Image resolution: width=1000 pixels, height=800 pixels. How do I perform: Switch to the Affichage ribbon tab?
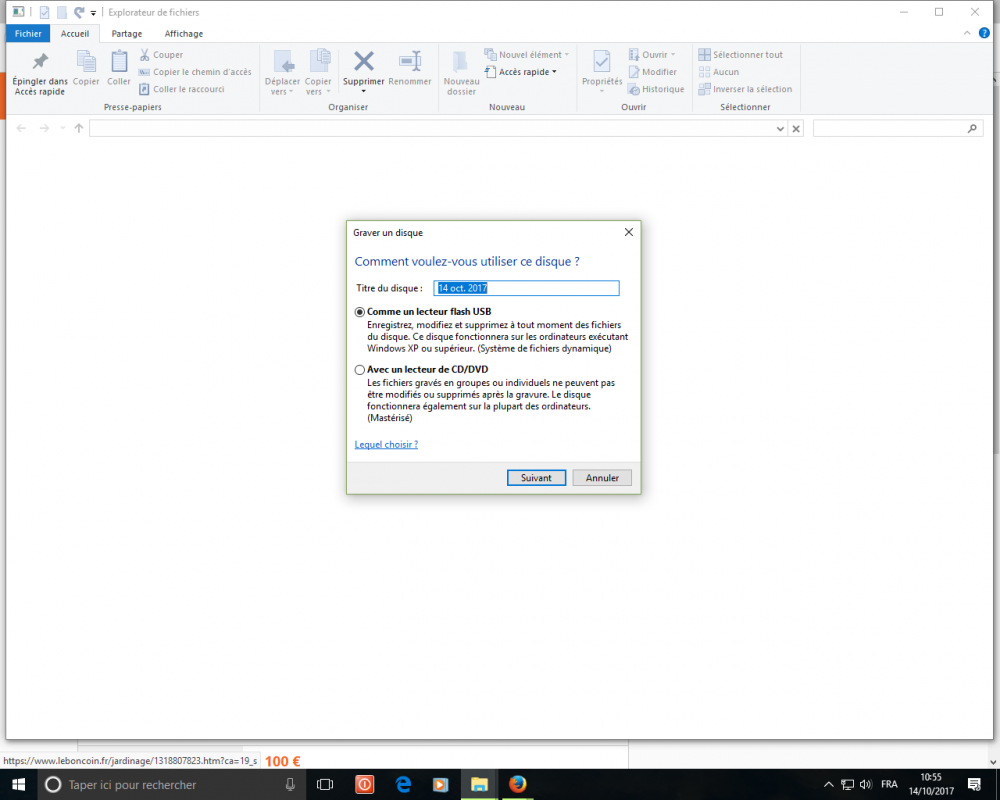tap(184, 34)
